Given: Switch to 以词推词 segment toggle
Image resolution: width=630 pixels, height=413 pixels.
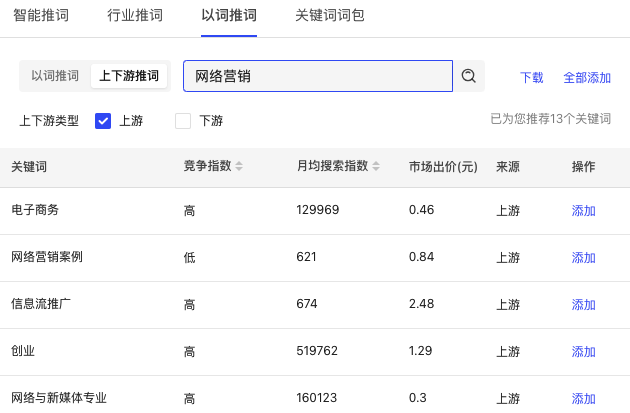Looking at the screenshot, I should coord(55,76).
